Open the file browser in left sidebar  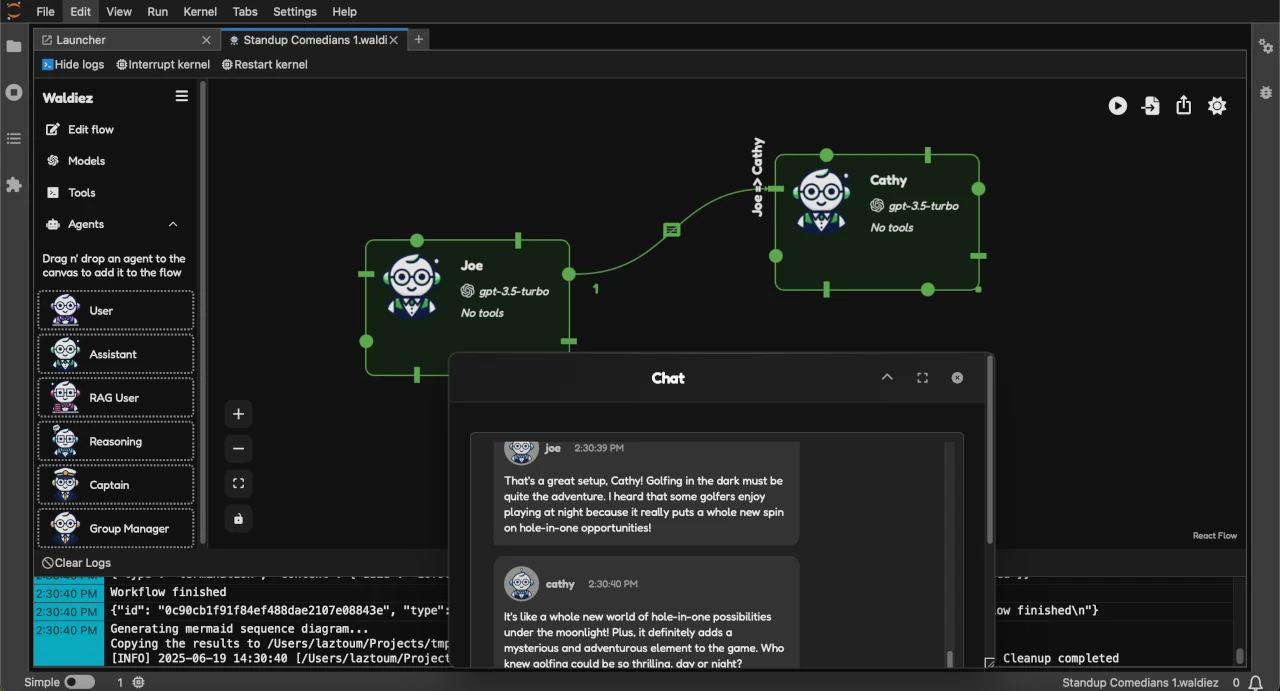(x=14, y=46)
